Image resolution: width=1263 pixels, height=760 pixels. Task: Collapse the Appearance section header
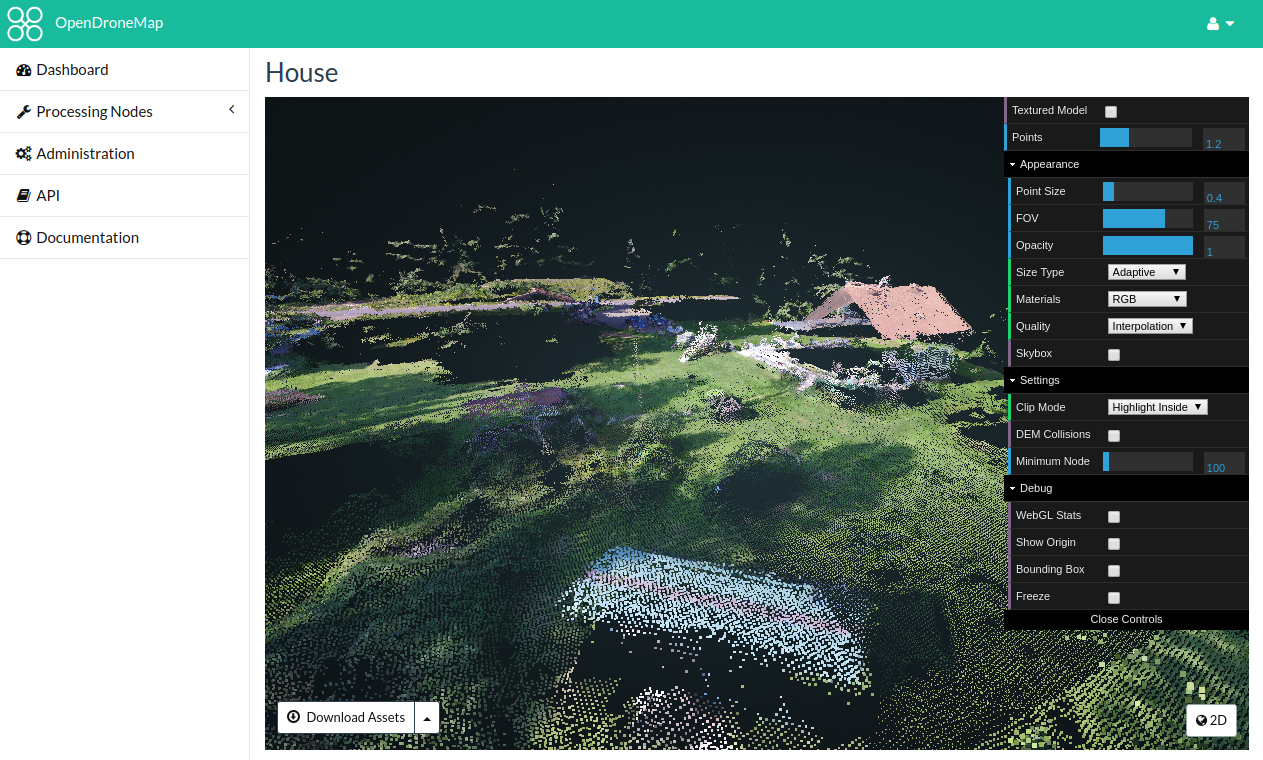point(1049,164)
